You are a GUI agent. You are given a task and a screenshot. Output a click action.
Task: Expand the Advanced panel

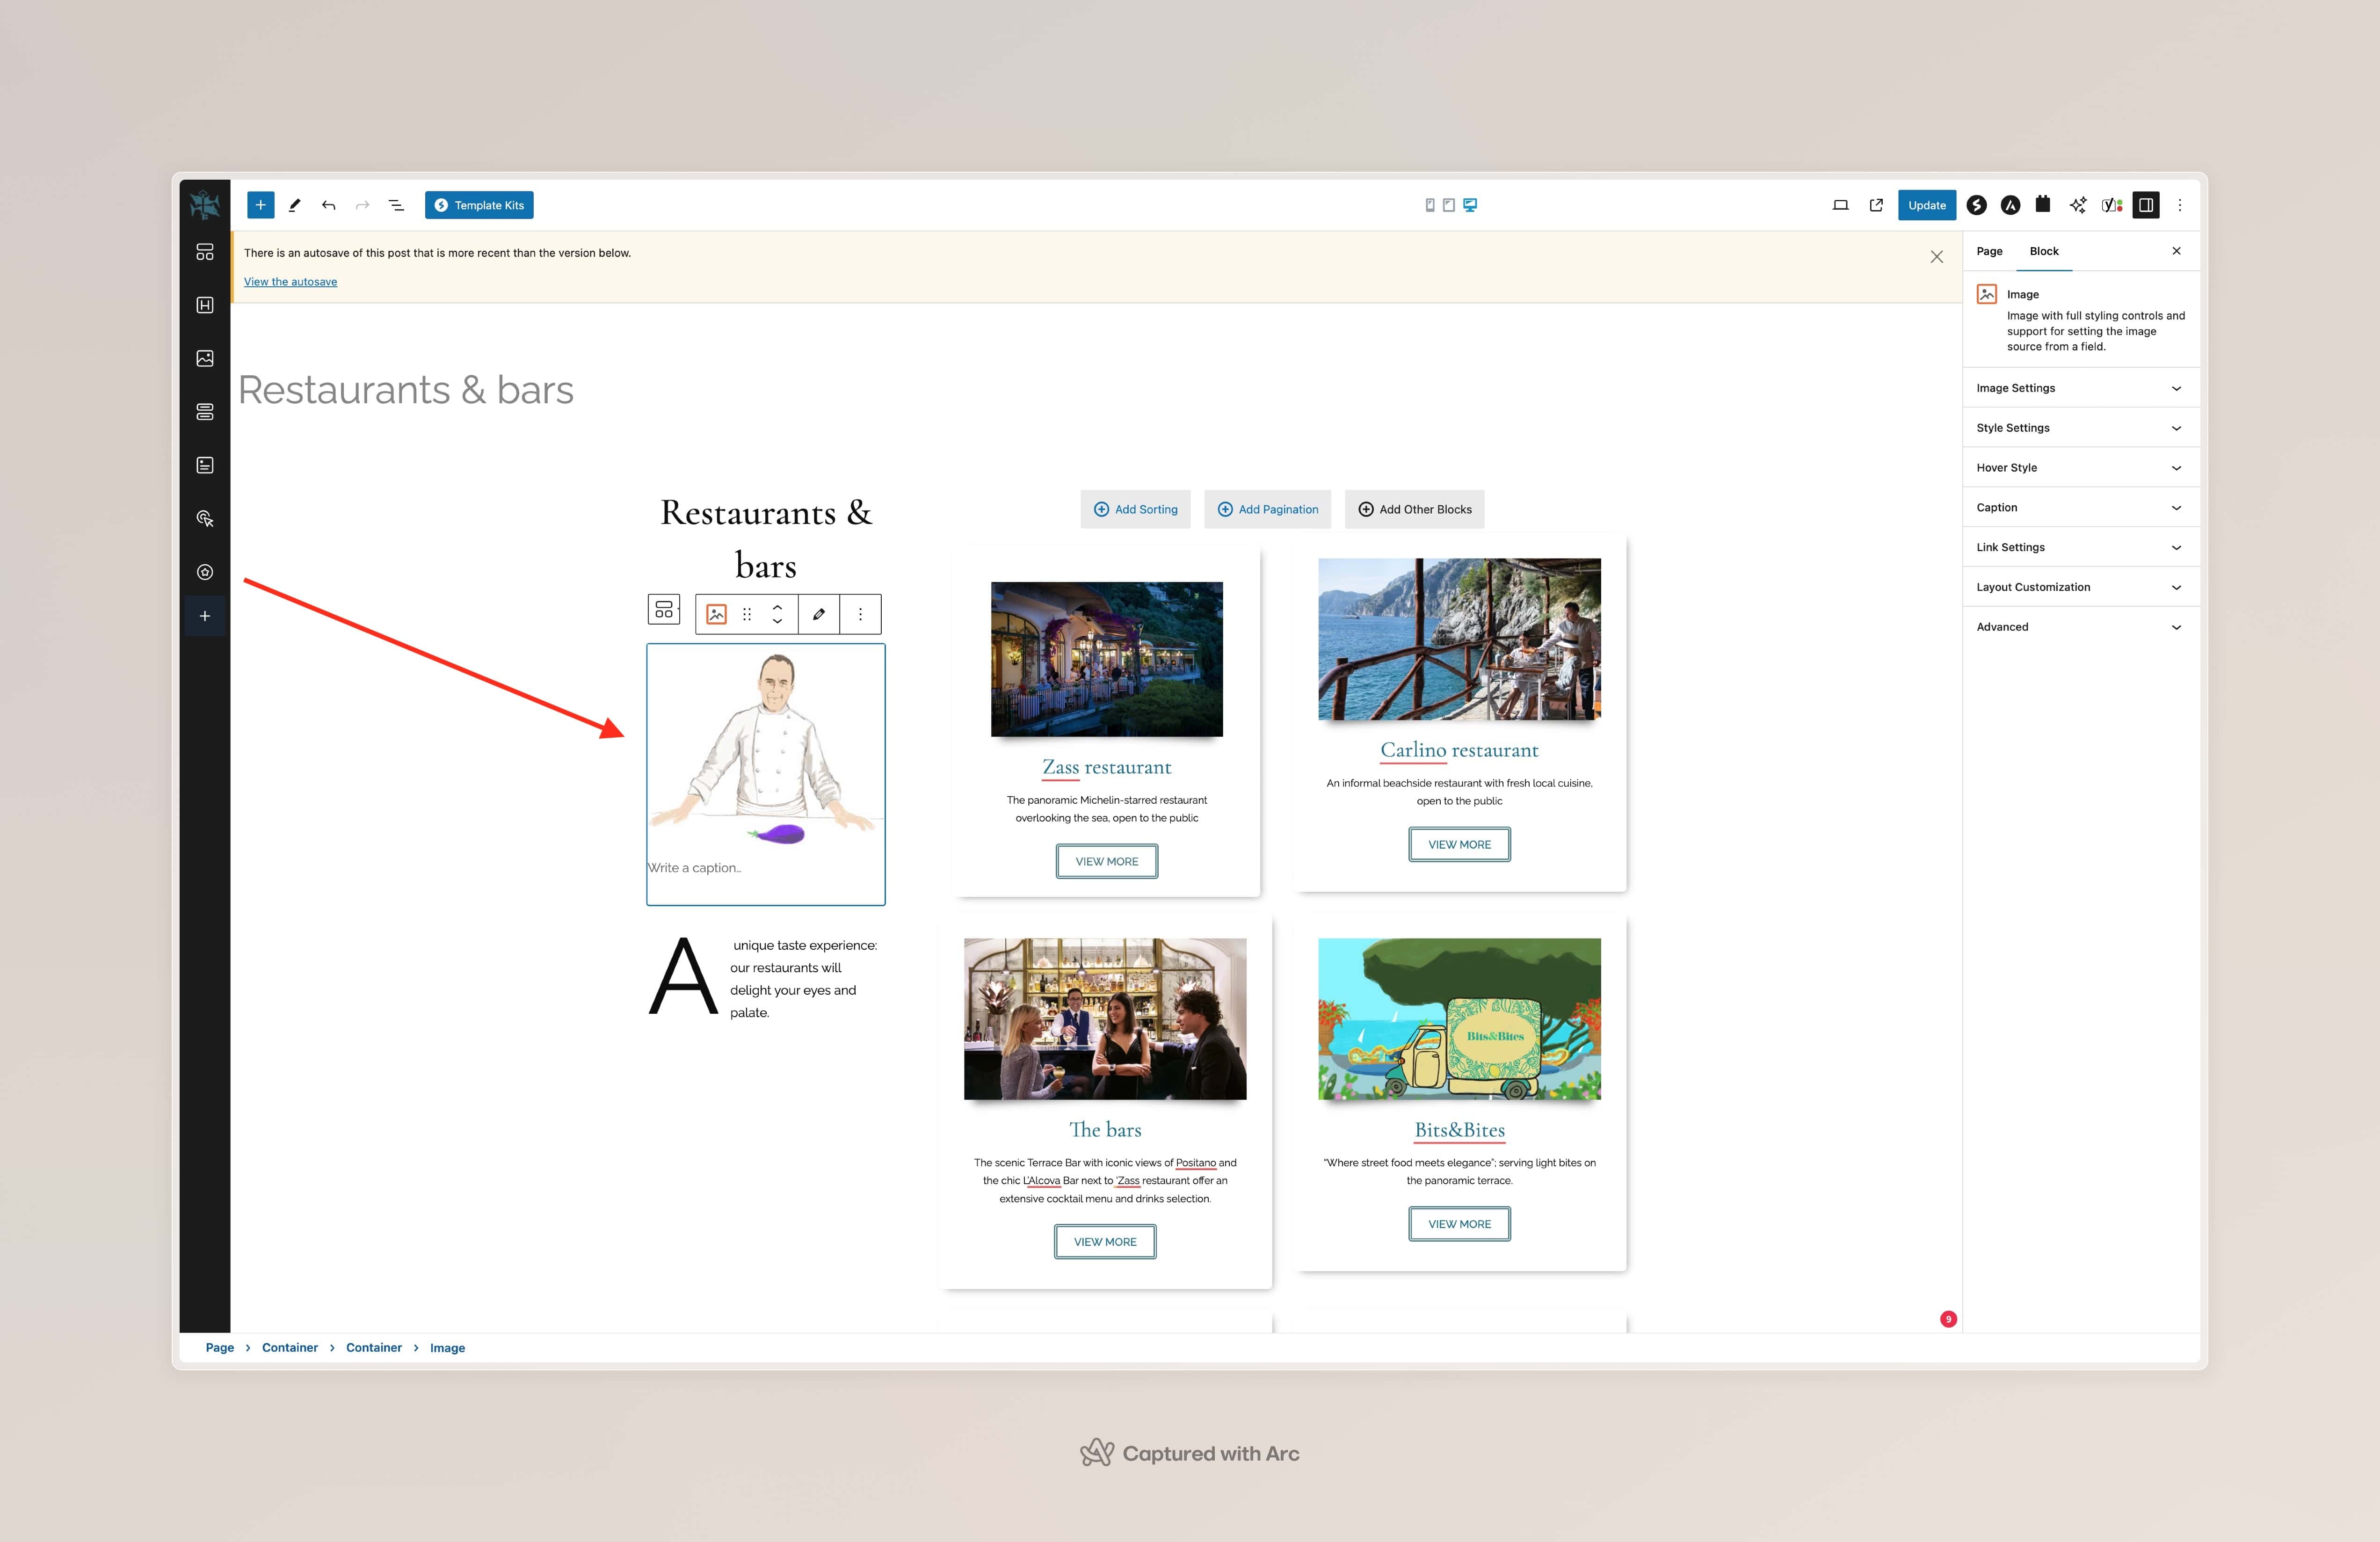click(x=2080, y=627)
